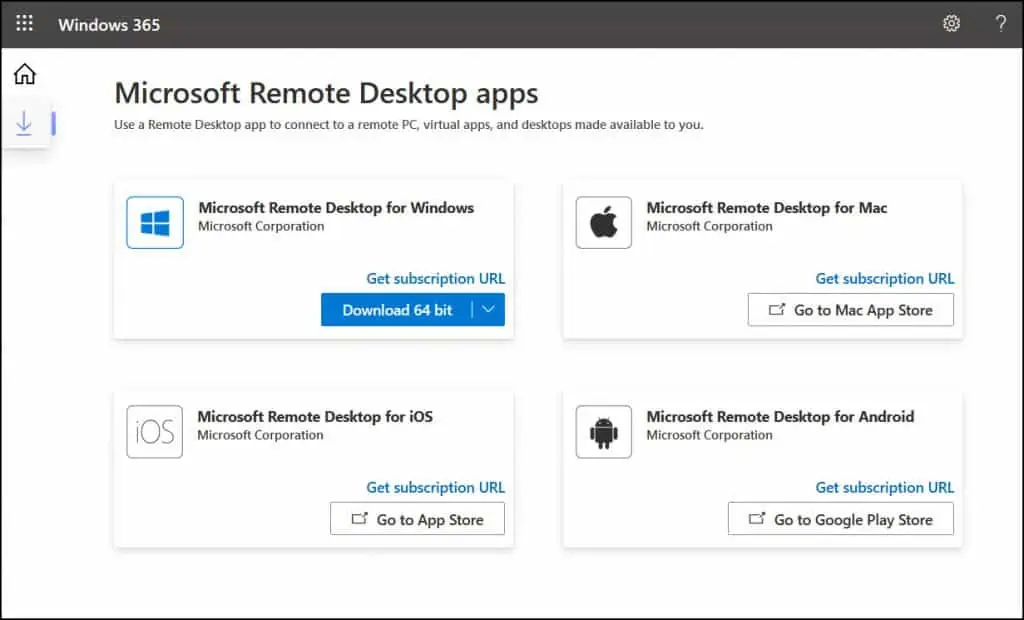The width and height of the screenshot is (1024, 620).
Task: Get subscription URL for Android app
Action: (884, 487)
